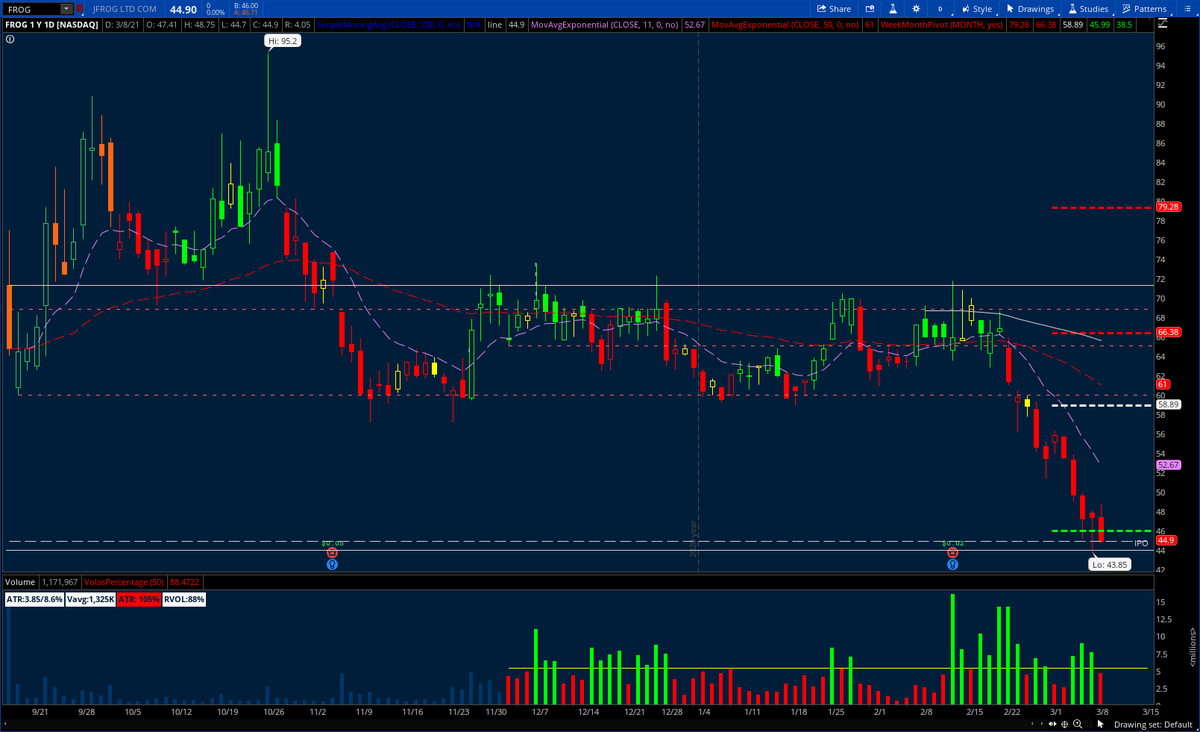Click the February blue lightbulb event icon

pos(953,564)
